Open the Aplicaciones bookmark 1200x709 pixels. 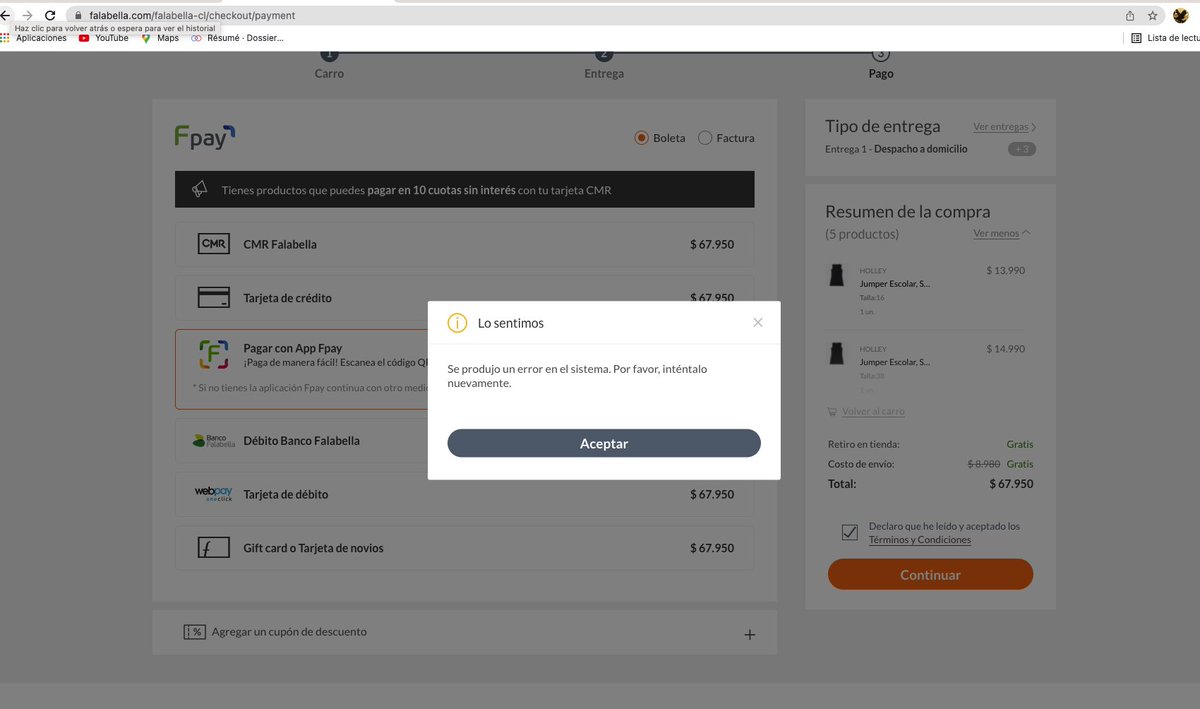click(35, 38)
